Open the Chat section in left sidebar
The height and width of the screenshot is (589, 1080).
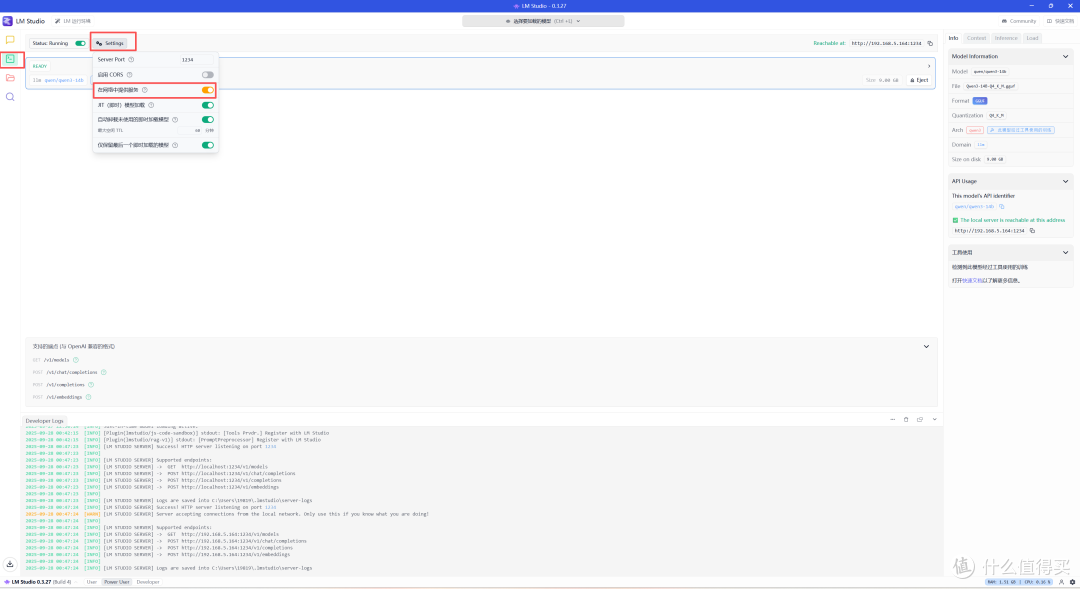pyautogui.click(x=10, y=40)
